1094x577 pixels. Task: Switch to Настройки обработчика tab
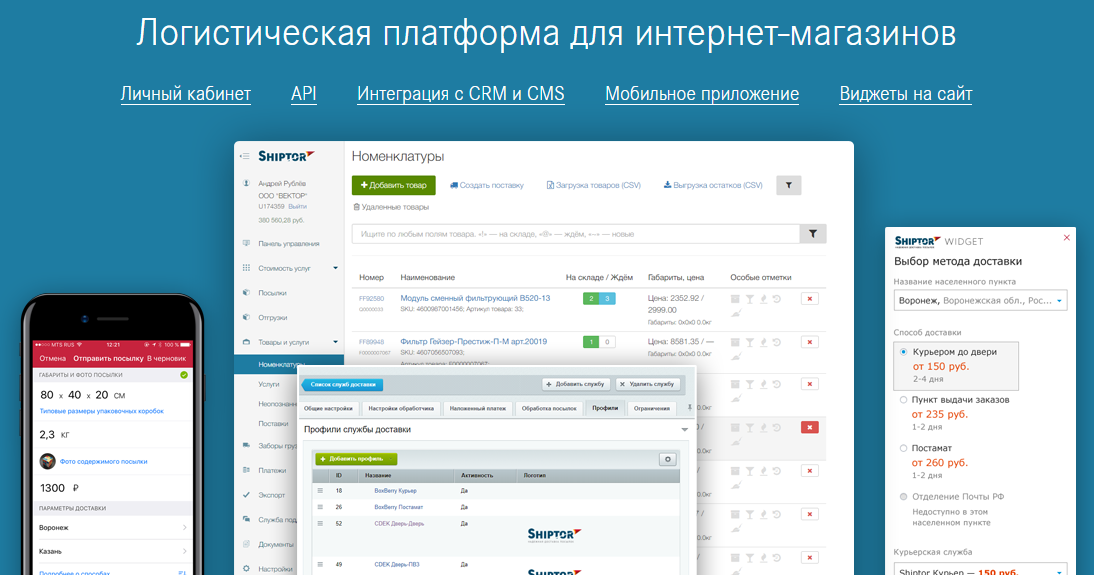[401, 409]
